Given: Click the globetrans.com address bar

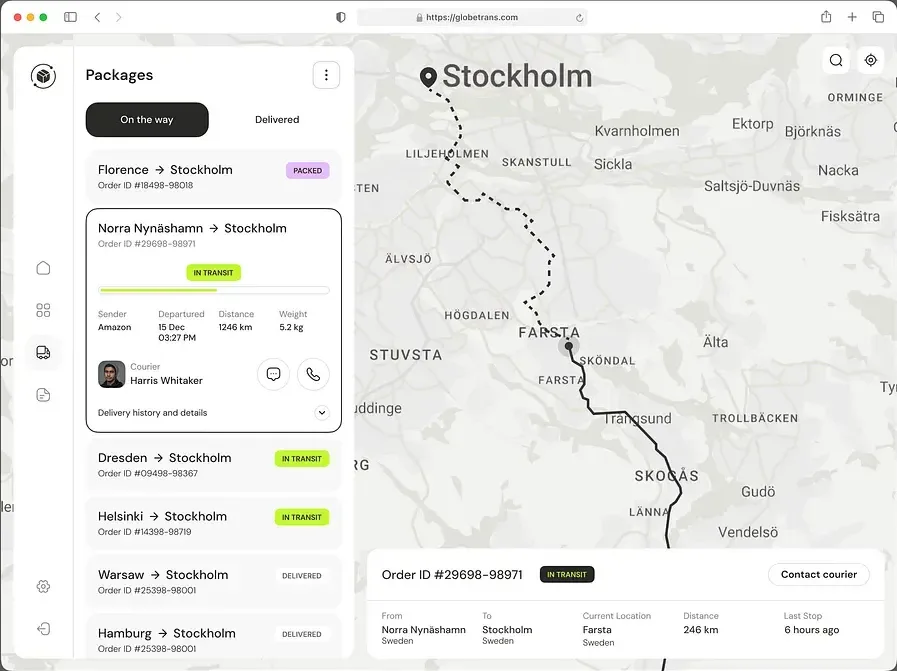Looking at the screenshot, I should (x=472, y=17).
